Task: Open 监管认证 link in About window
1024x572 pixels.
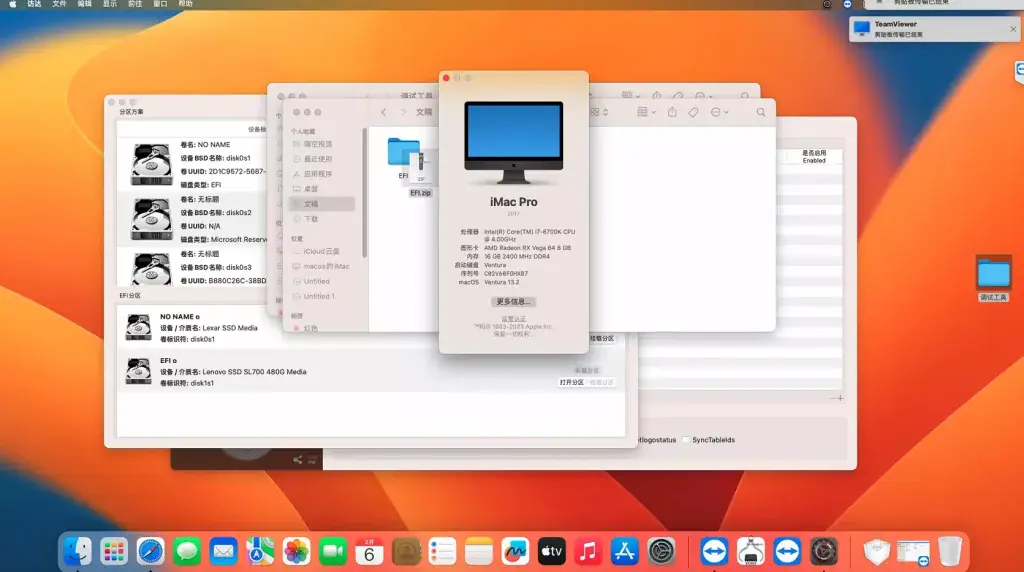Action: coord(513,319)
